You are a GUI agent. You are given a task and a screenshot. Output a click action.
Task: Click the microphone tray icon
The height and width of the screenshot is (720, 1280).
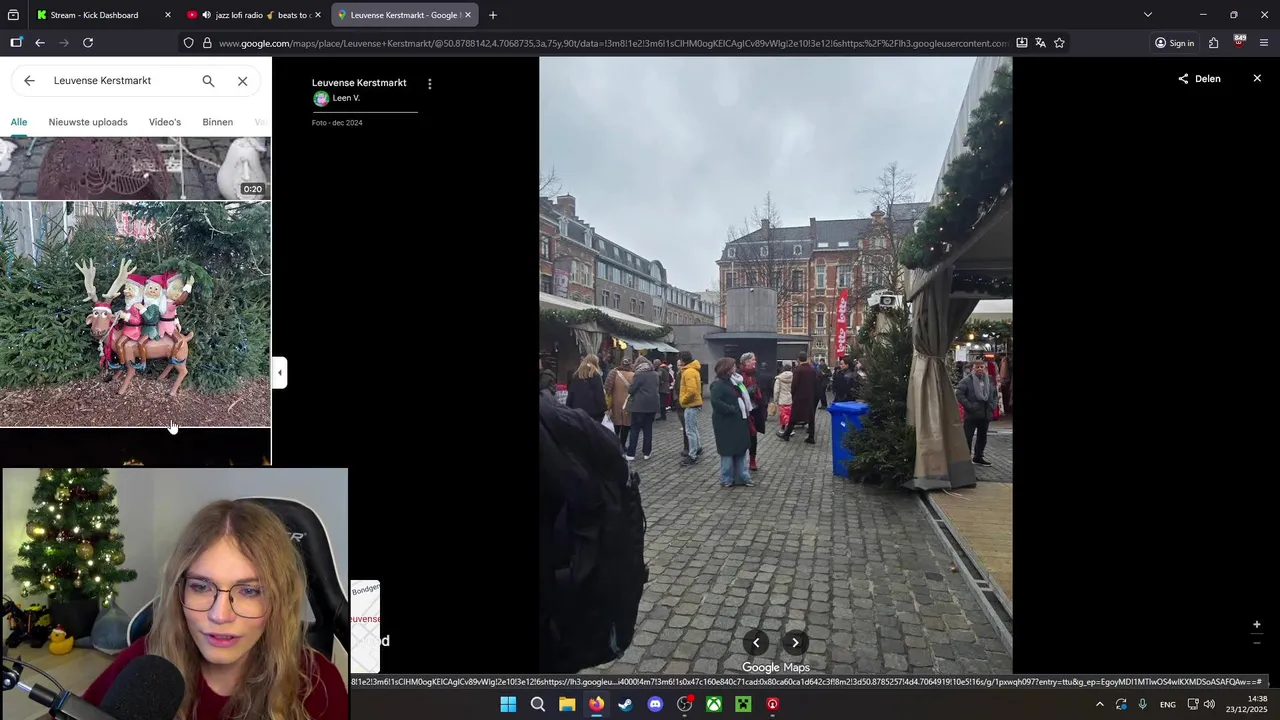[1143, 704]
